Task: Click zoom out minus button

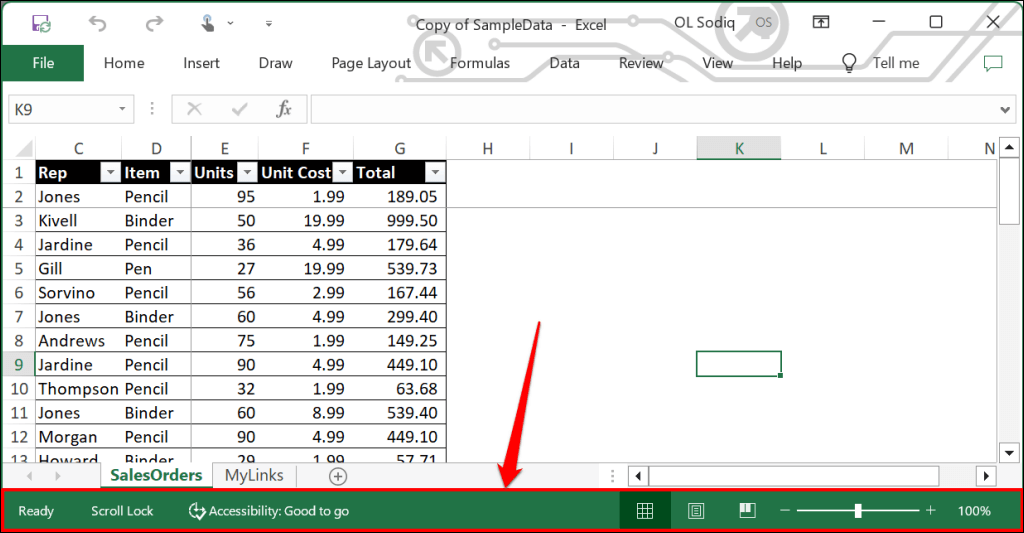Action: [785, 510]
